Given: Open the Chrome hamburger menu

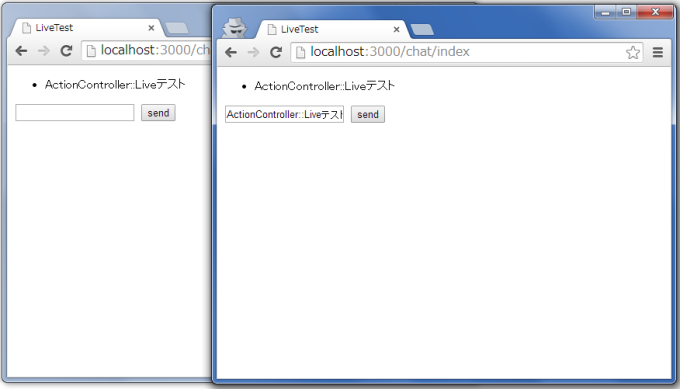Looking at the screenshot, I should pyautogui.click(x=658, y=52).
